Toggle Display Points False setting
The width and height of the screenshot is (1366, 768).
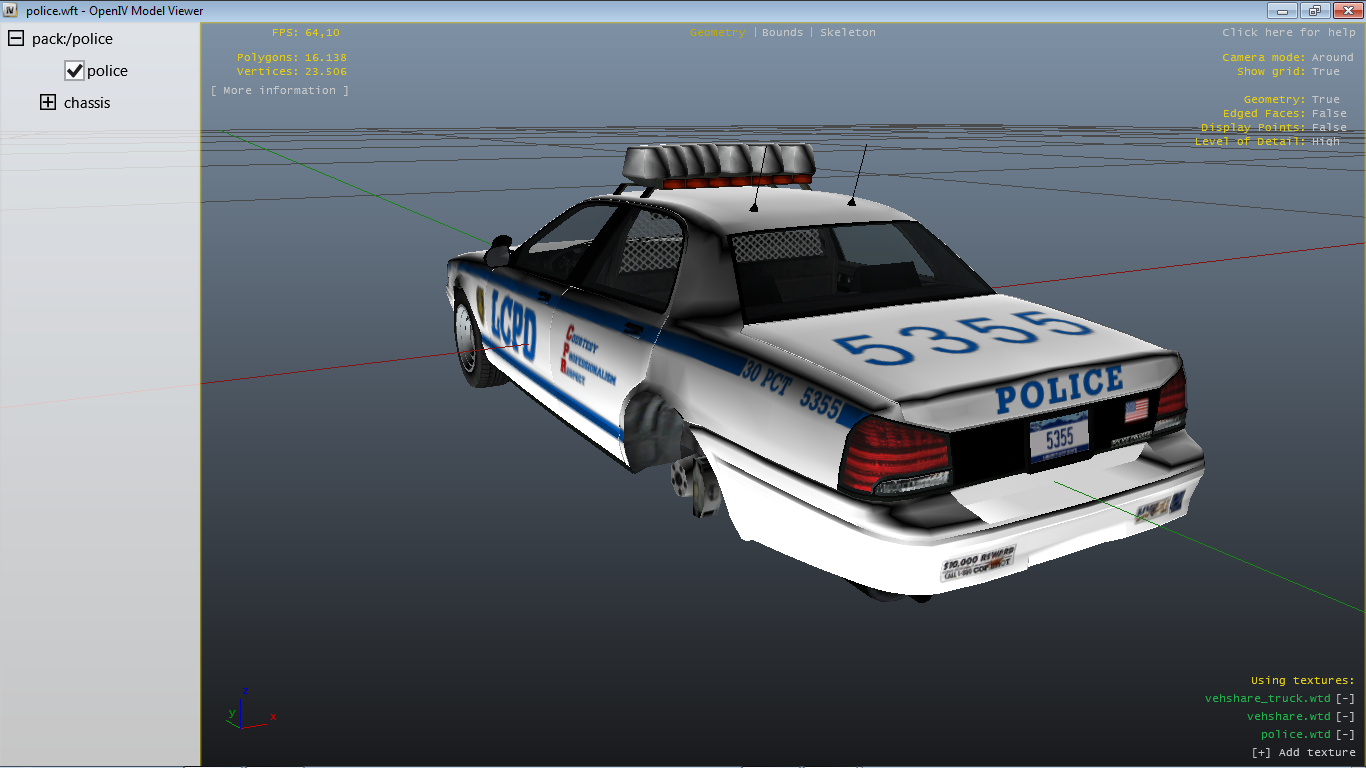coord(1329,128)
